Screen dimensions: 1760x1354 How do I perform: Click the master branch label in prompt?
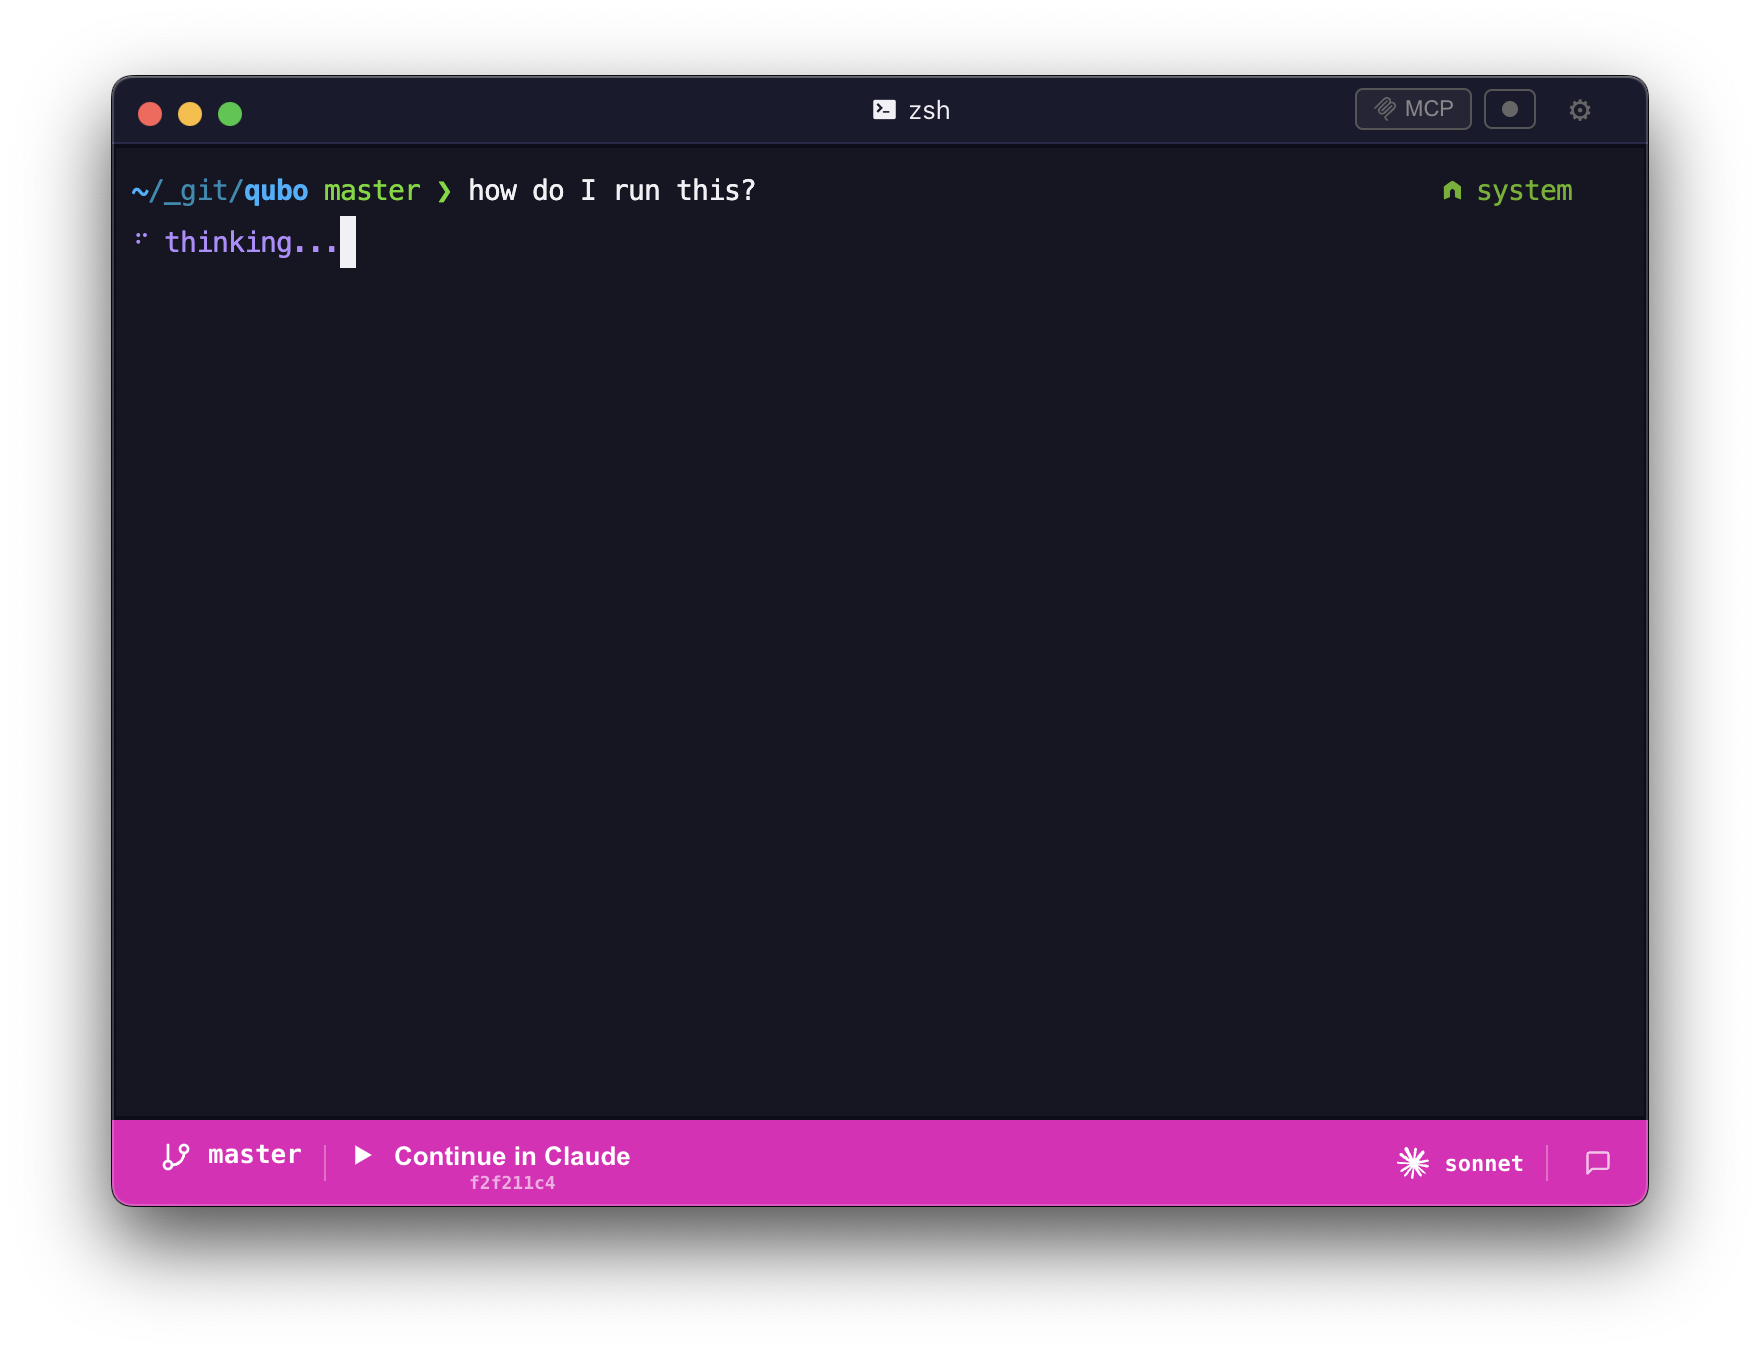pos(371,190)
